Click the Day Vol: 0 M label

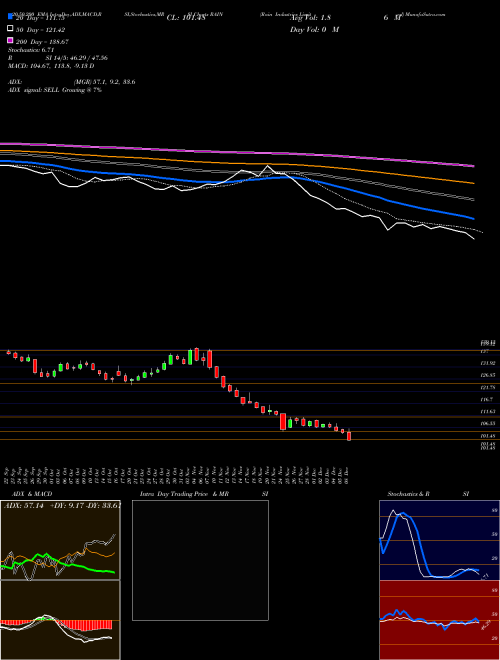[x=314, y=29]
